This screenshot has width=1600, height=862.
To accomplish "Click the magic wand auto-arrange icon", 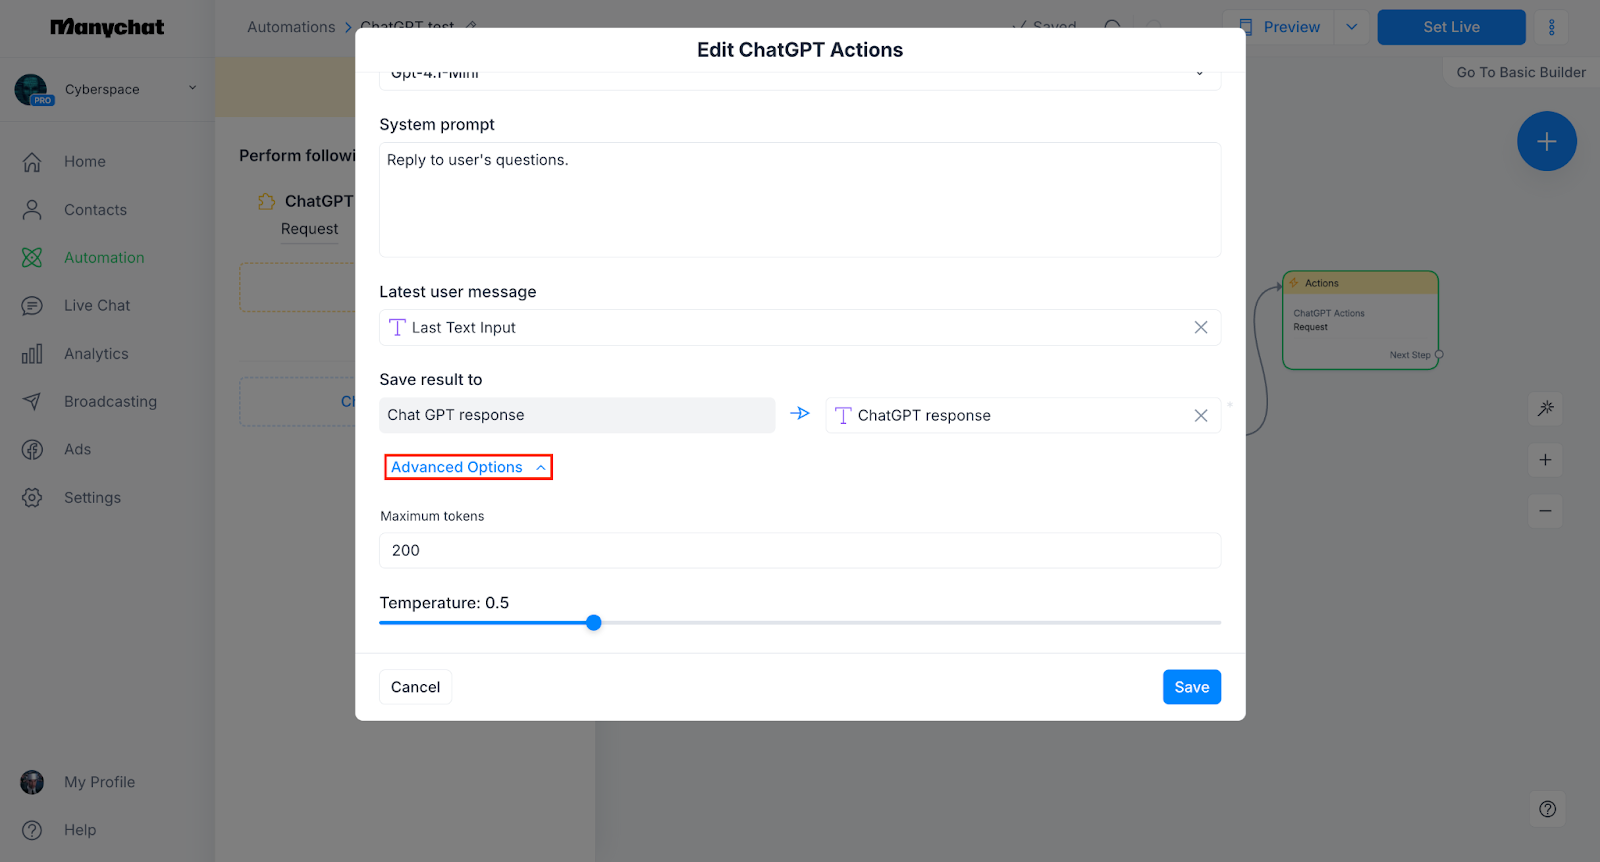I will tap(1545, 408).
